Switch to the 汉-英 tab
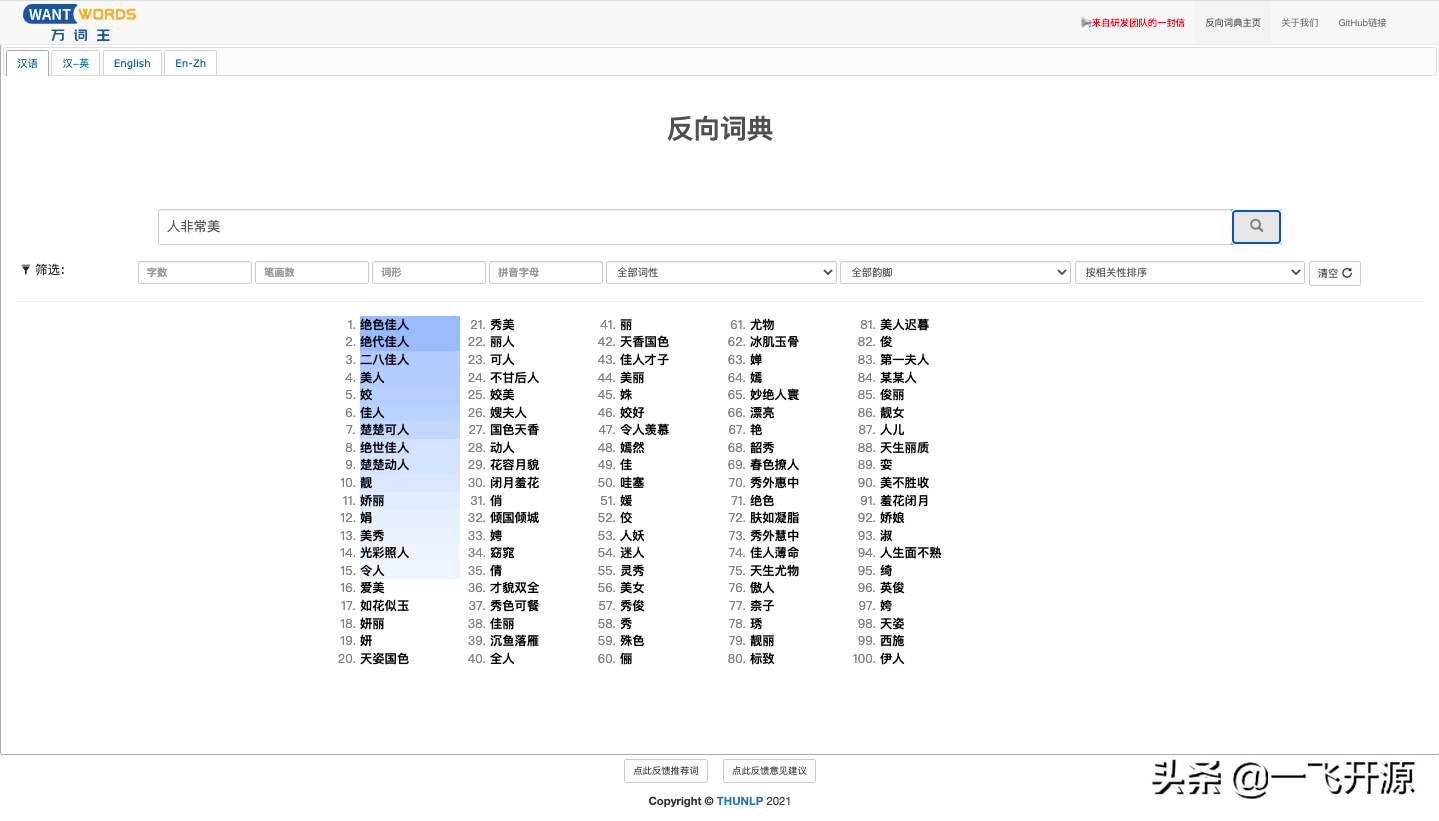1439x821 pixels. [74, 62]
